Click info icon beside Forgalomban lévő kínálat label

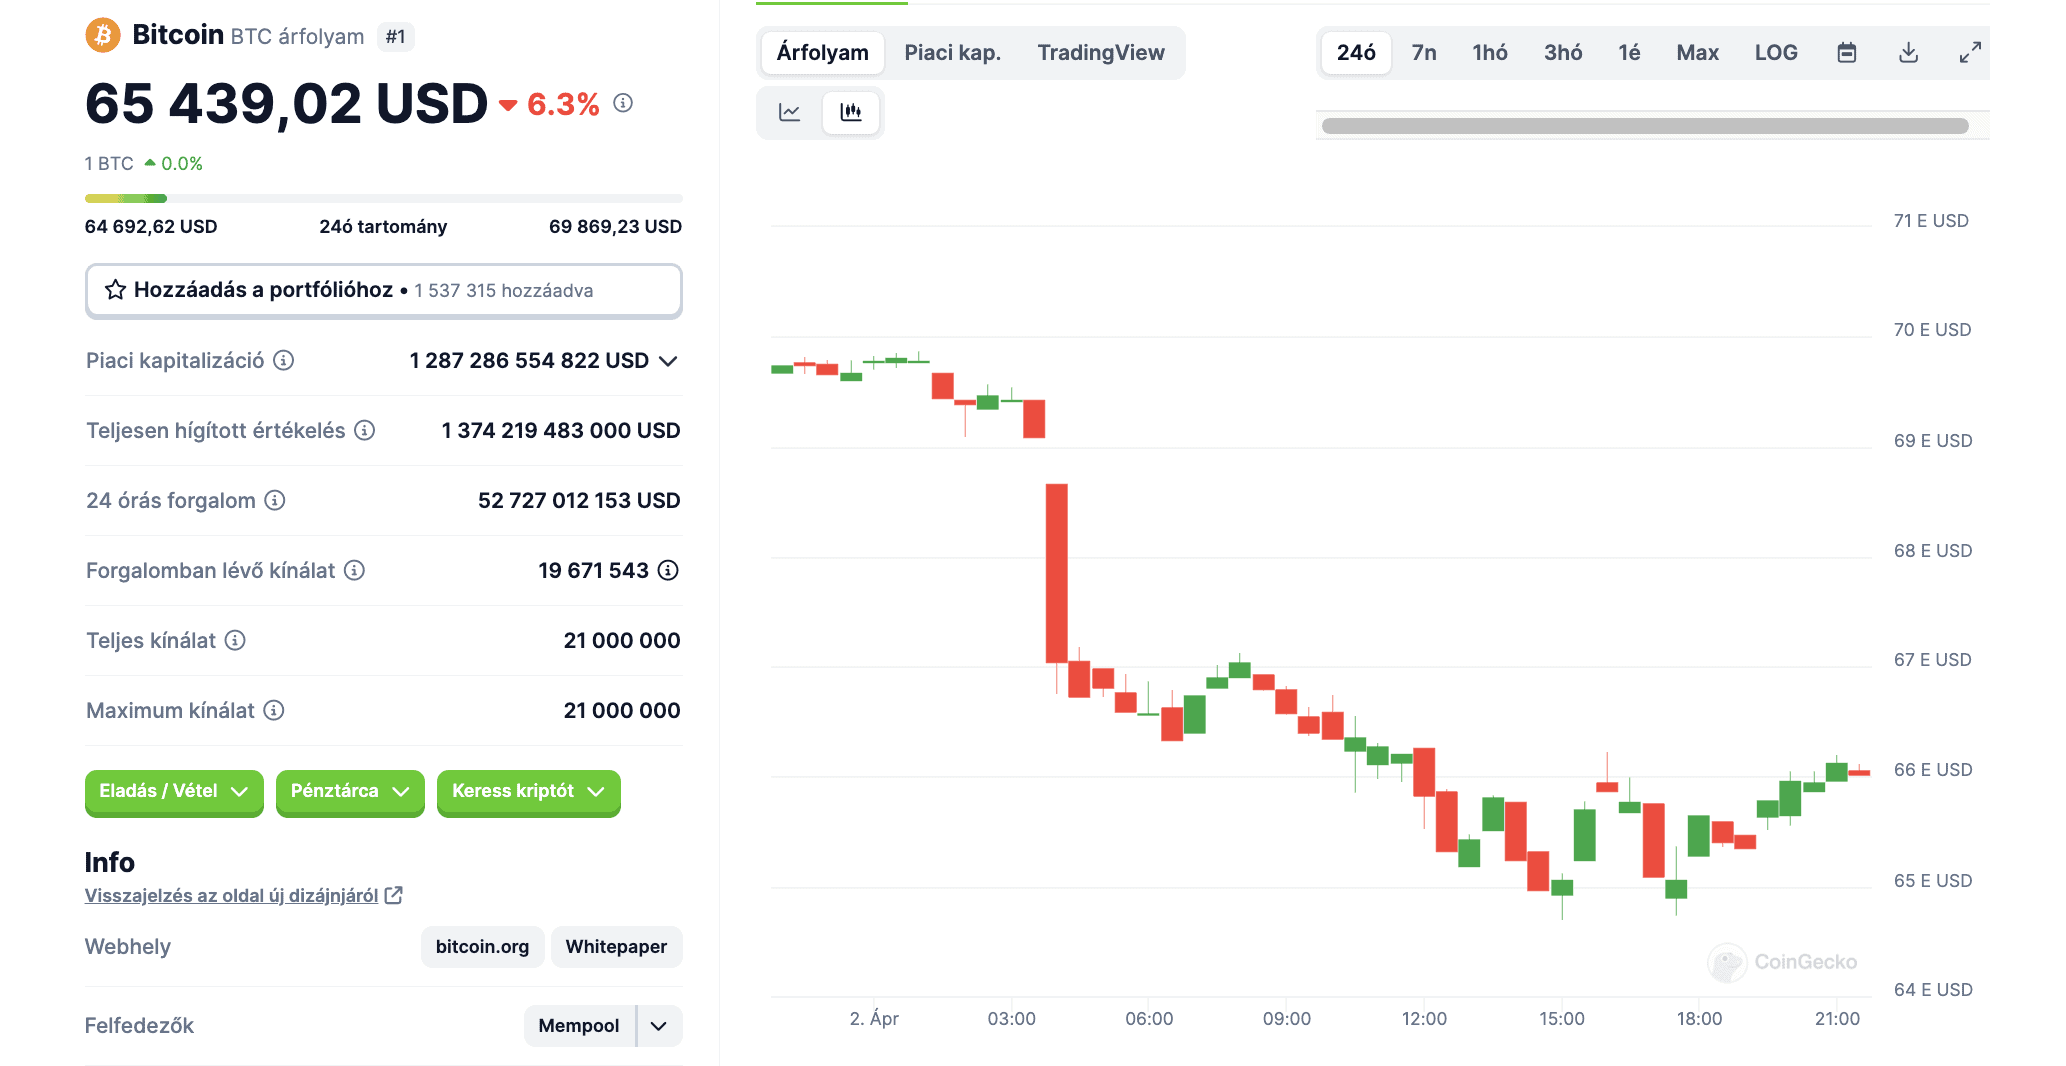pyautogui.click(x=355, y=570)
